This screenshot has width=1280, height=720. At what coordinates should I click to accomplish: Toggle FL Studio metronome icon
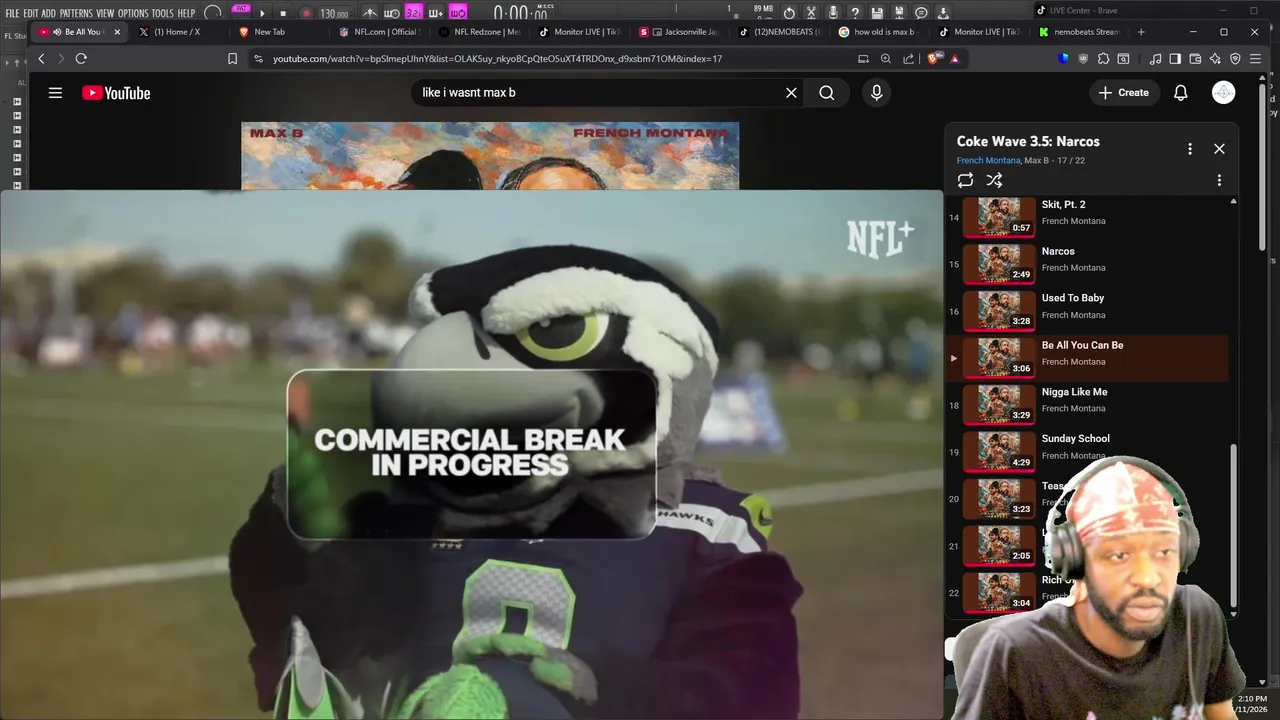(370, 14)
